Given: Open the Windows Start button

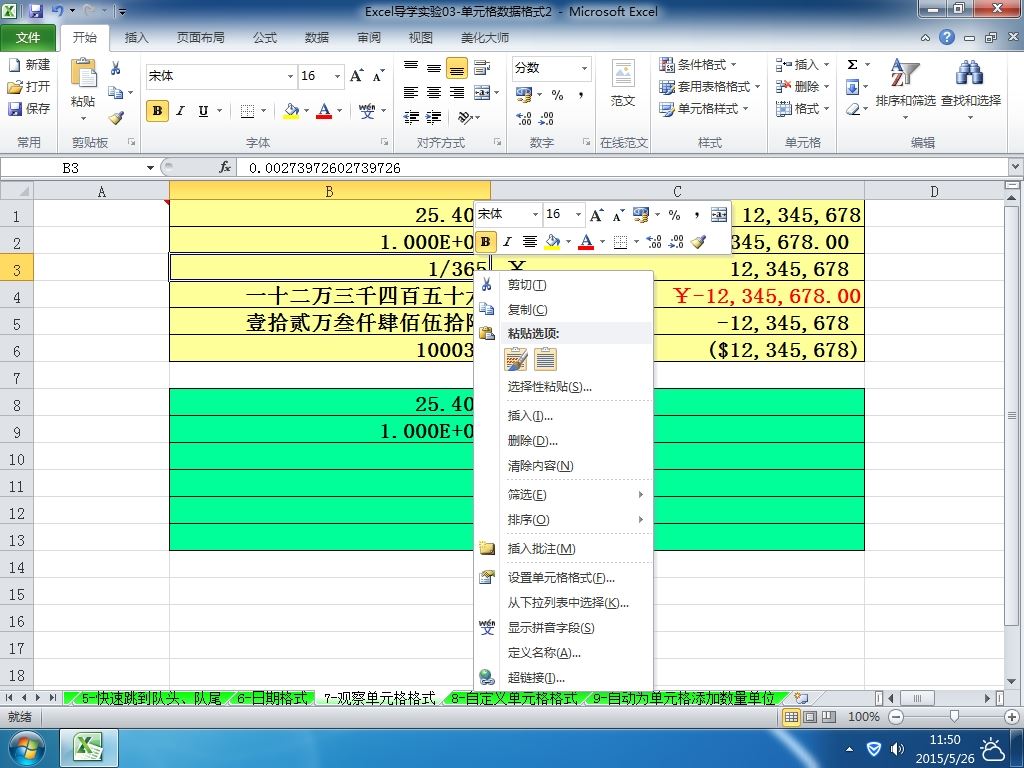Looking at the screenshot, I should [x=26, y=748].
